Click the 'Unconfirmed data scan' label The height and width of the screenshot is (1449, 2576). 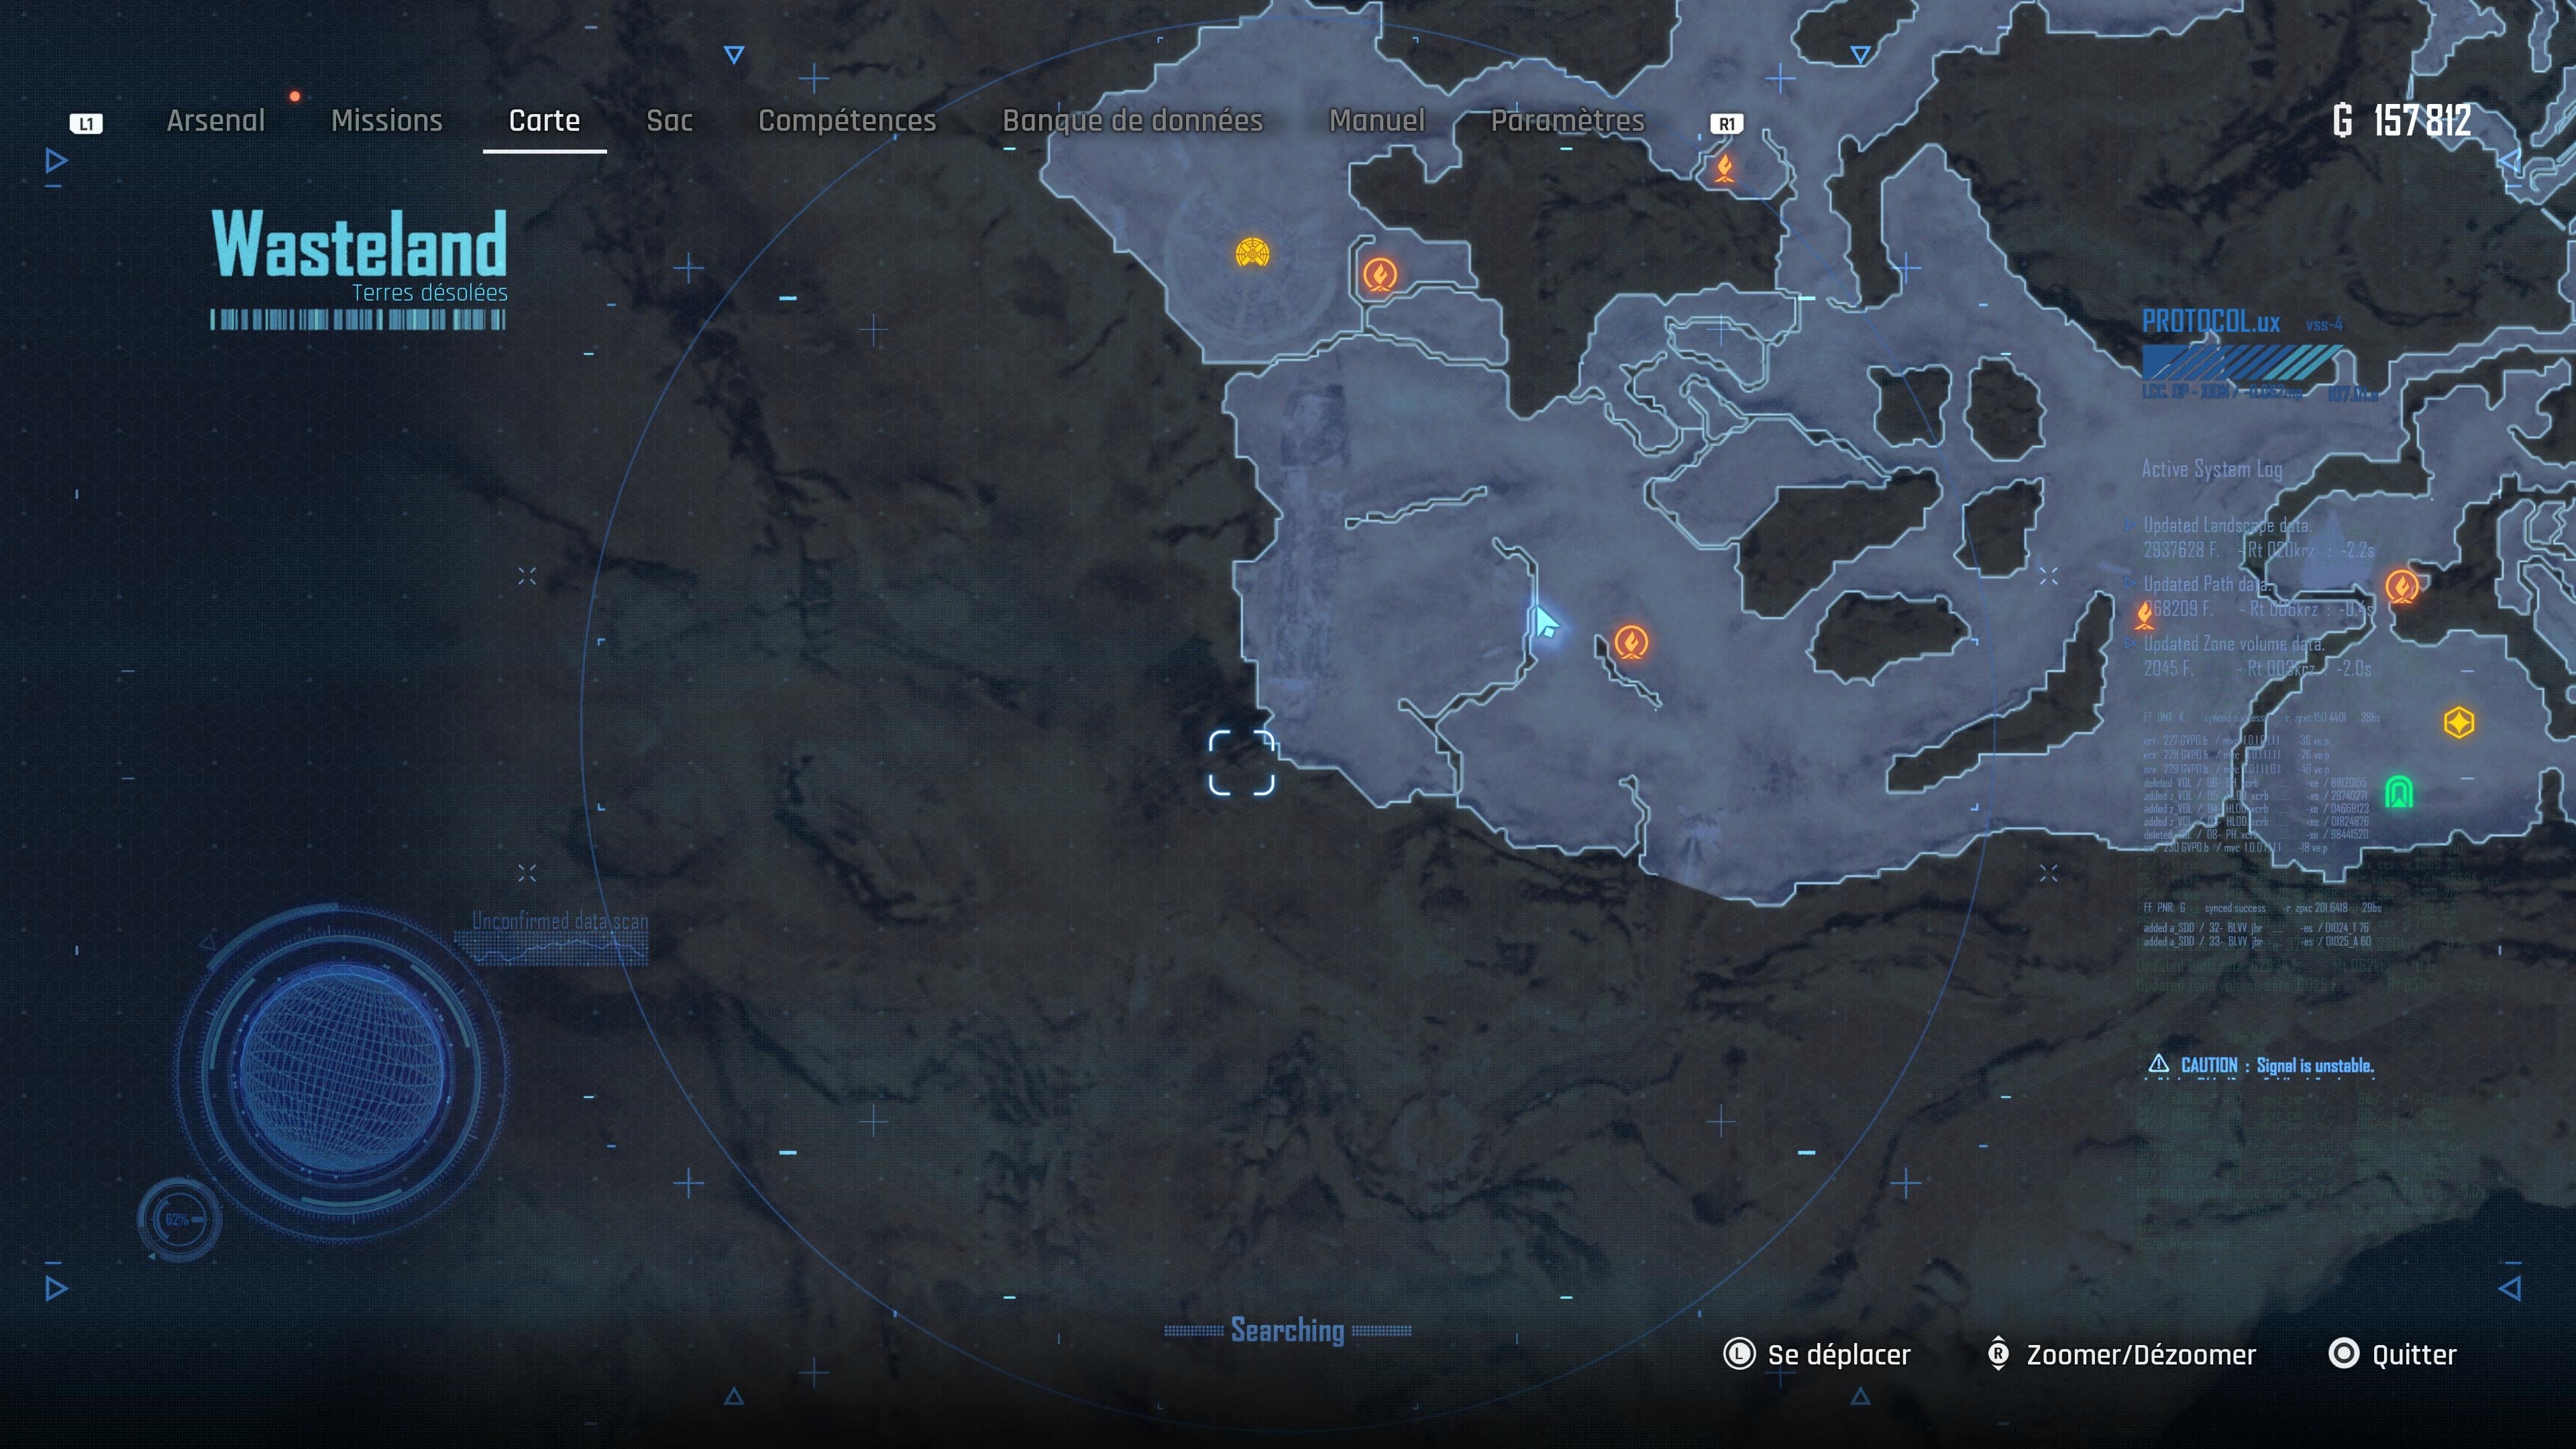pos(559,921)
